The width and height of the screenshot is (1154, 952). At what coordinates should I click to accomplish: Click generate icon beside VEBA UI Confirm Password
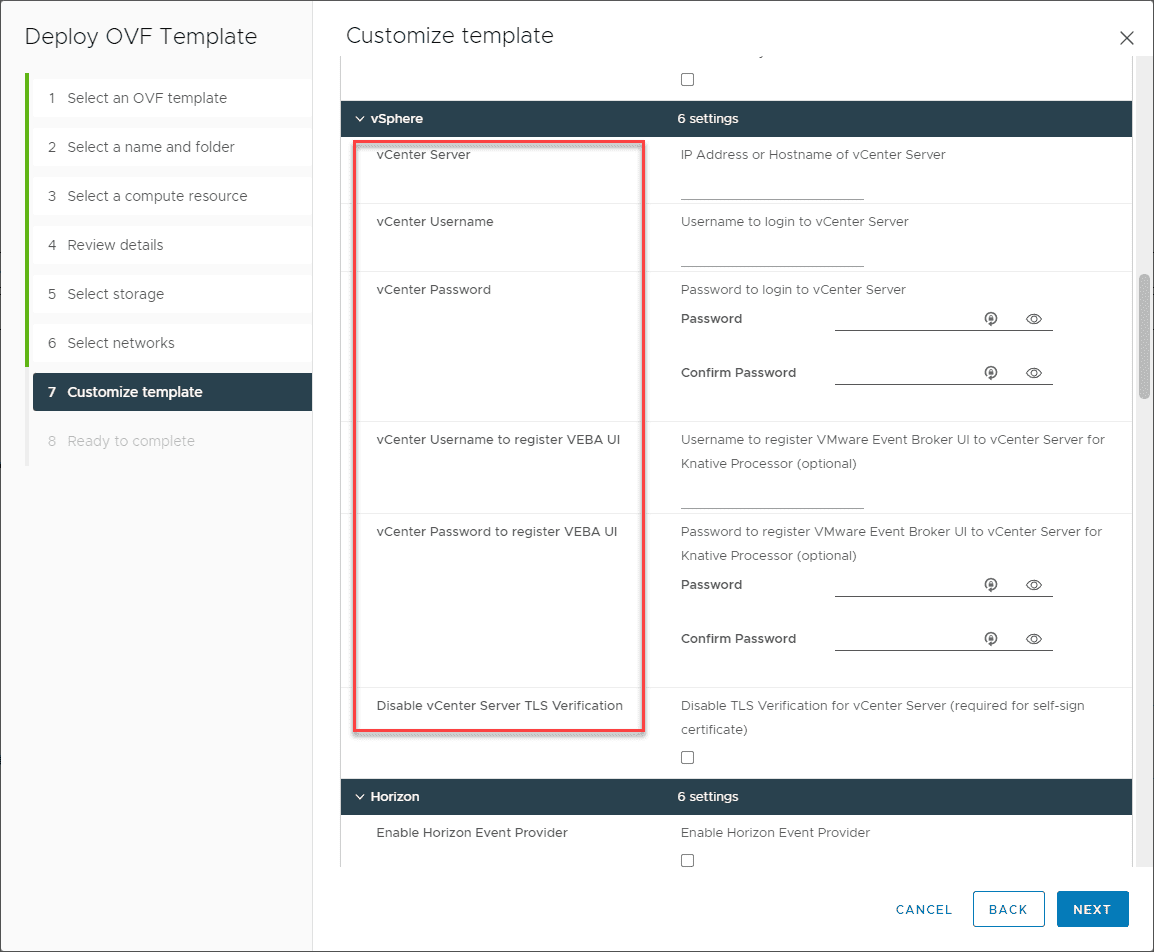pyautogui.click(x=991, y=639)
